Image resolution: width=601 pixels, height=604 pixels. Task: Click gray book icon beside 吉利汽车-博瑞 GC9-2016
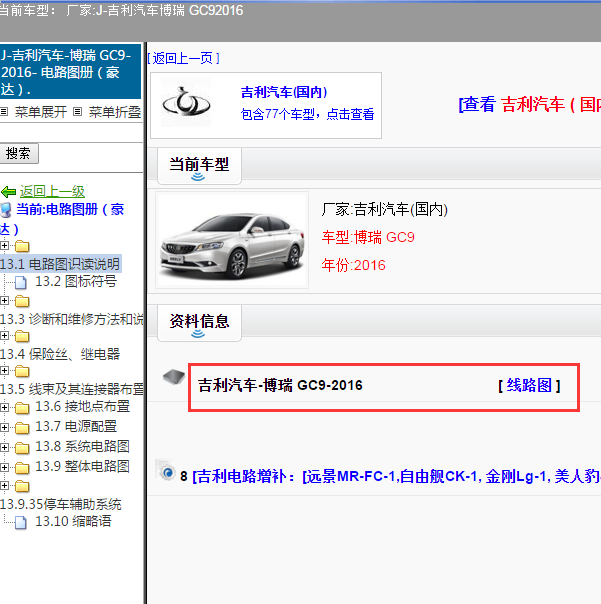point(174,377)
